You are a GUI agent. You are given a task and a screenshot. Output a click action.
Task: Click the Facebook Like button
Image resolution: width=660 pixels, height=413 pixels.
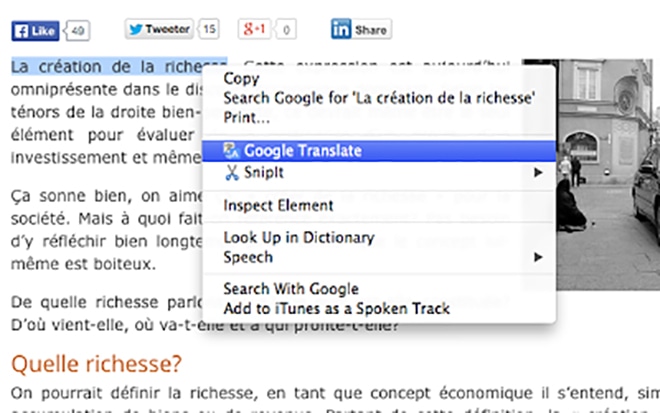(x=35, y=30)
